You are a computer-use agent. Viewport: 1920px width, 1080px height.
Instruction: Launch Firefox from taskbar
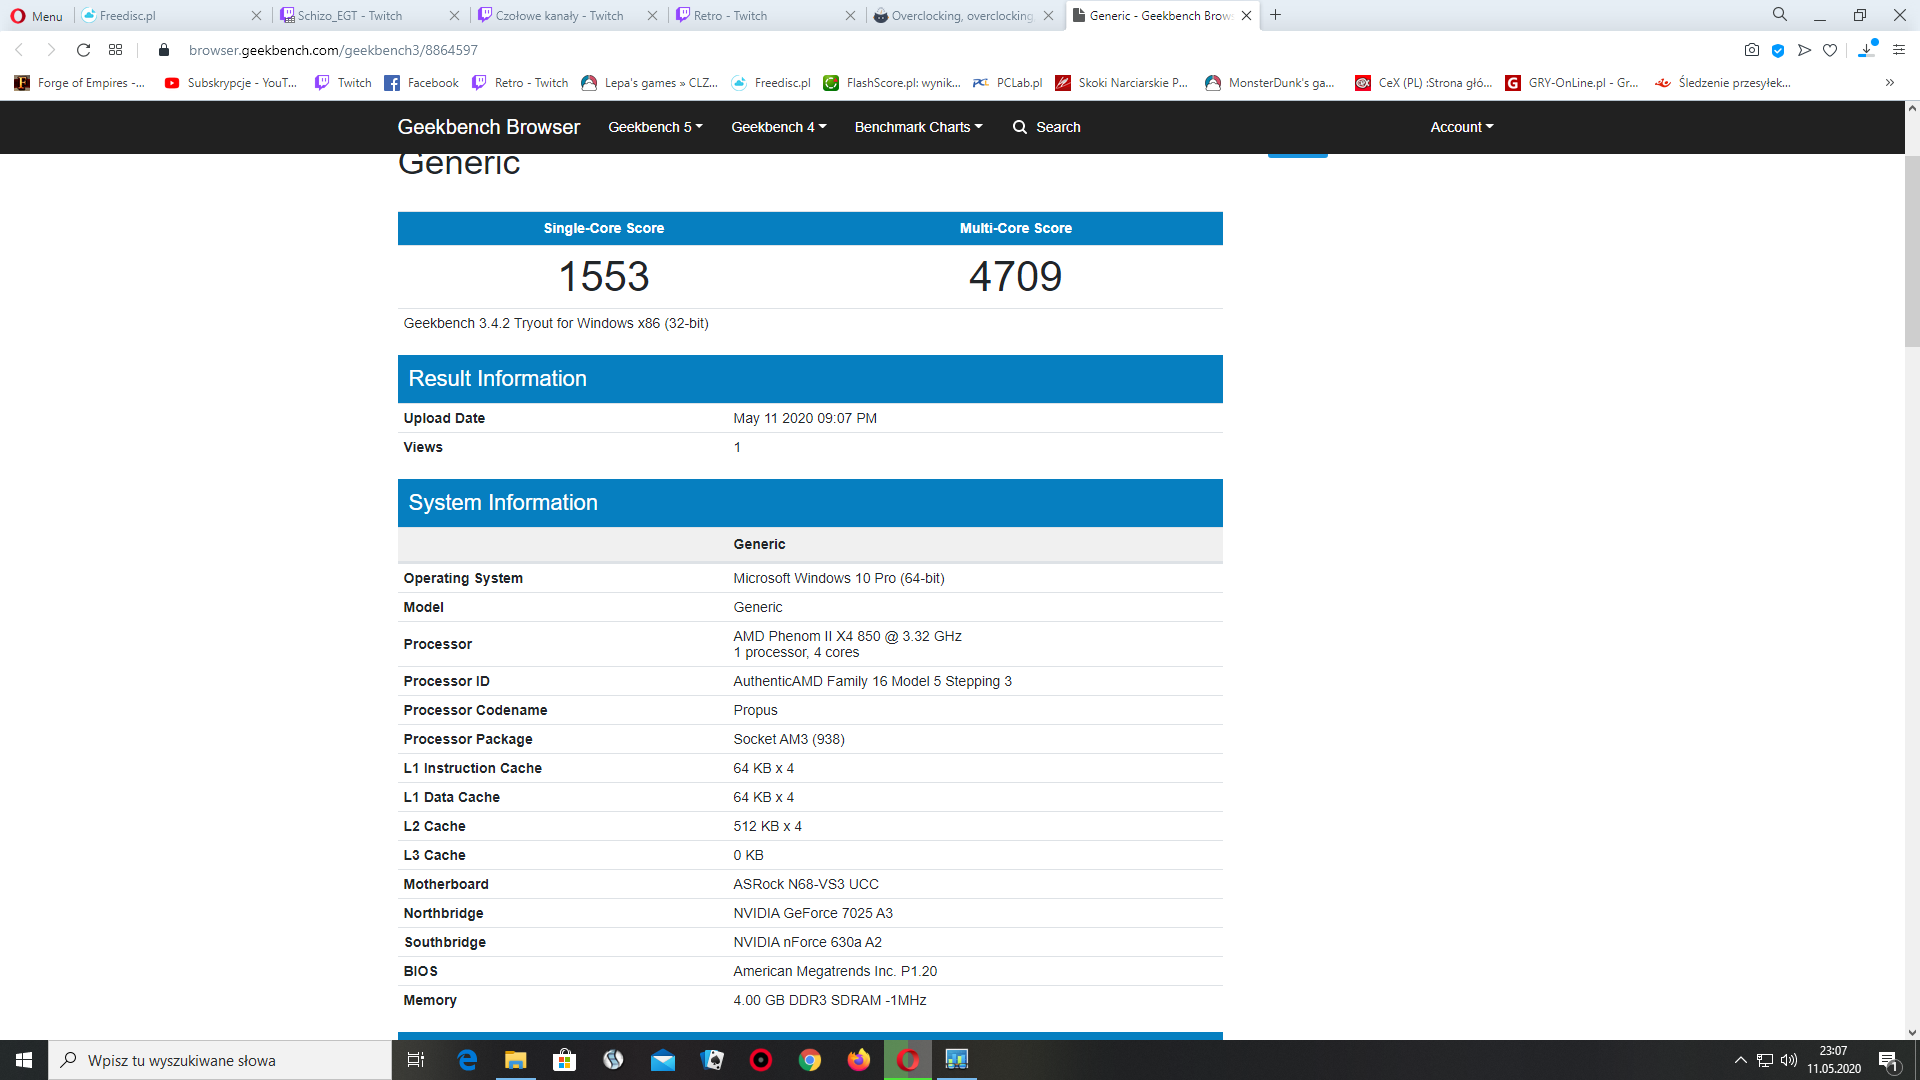859,1060
